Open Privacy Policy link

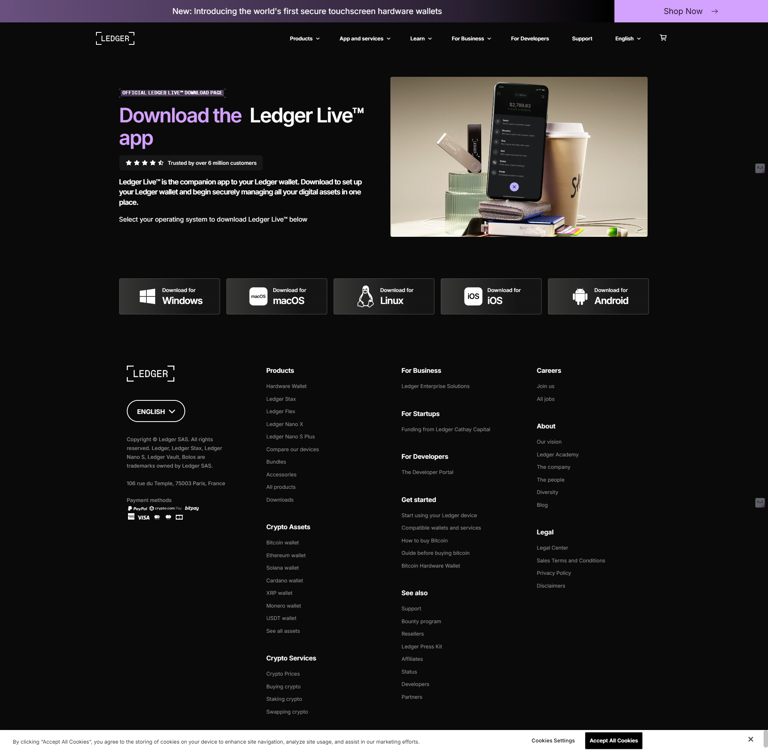pos(553,573)
